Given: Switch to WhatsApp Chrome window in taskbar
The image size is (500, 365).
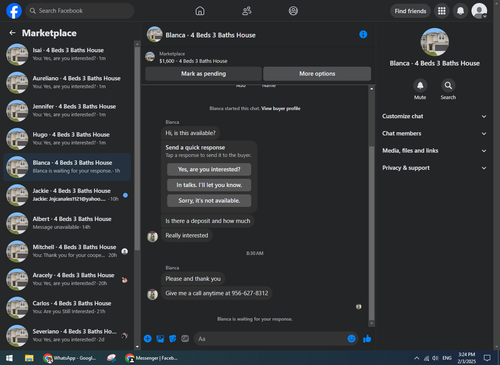Looking at the screenshot, I should point(70,358).
